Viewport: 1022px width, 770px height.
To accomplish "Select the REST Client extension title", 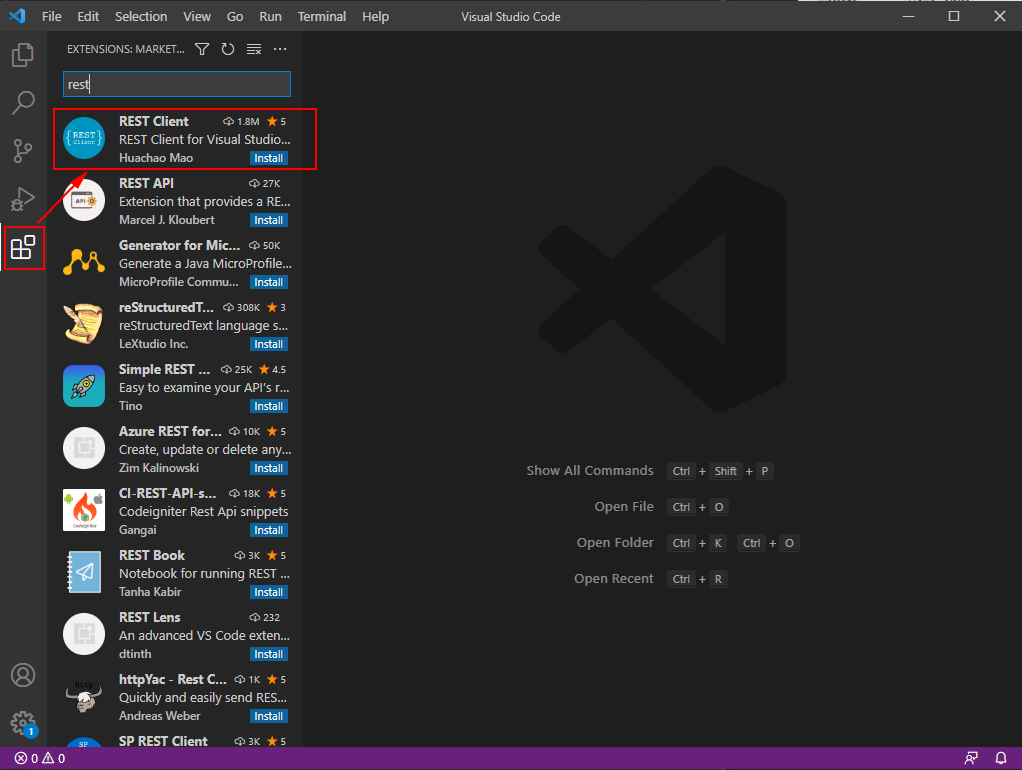I will (154, 121).
